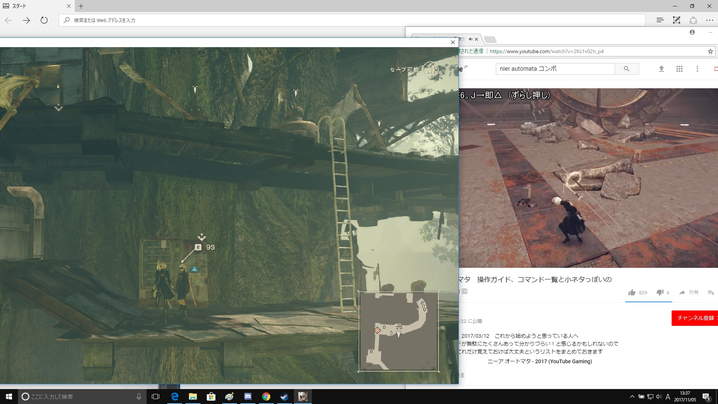Close the game overlay window
The image size is (718, 404).
click(453, 42)
